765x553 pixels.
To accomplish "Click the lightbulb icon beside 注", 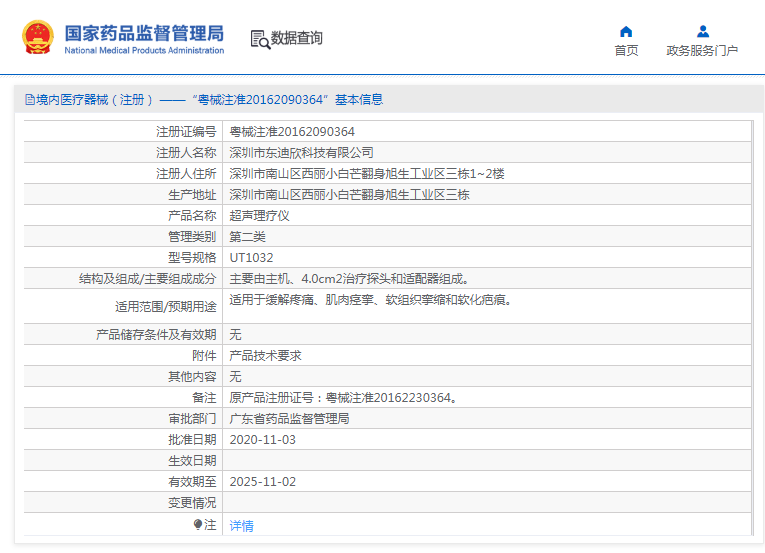I will coord(198,525).
